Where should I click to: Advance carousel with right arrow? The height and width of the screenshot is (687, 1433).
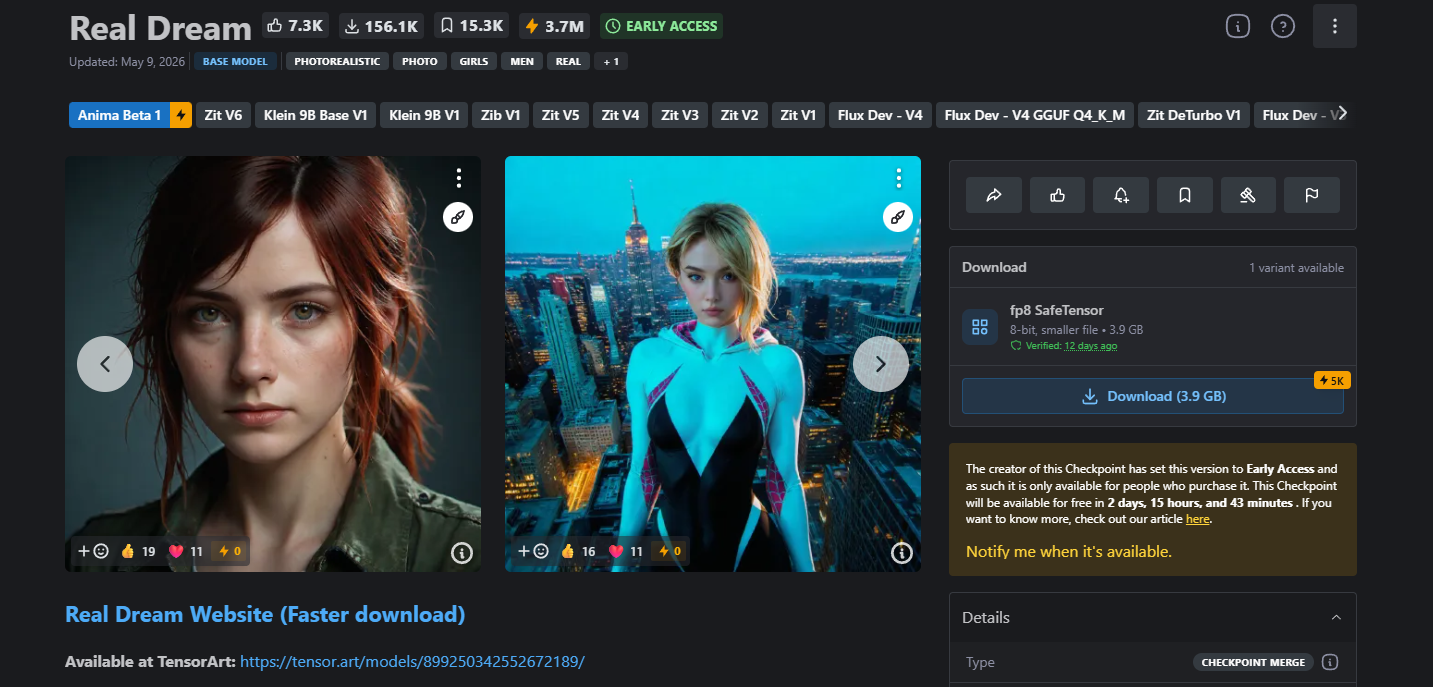(x=881, y=364)
